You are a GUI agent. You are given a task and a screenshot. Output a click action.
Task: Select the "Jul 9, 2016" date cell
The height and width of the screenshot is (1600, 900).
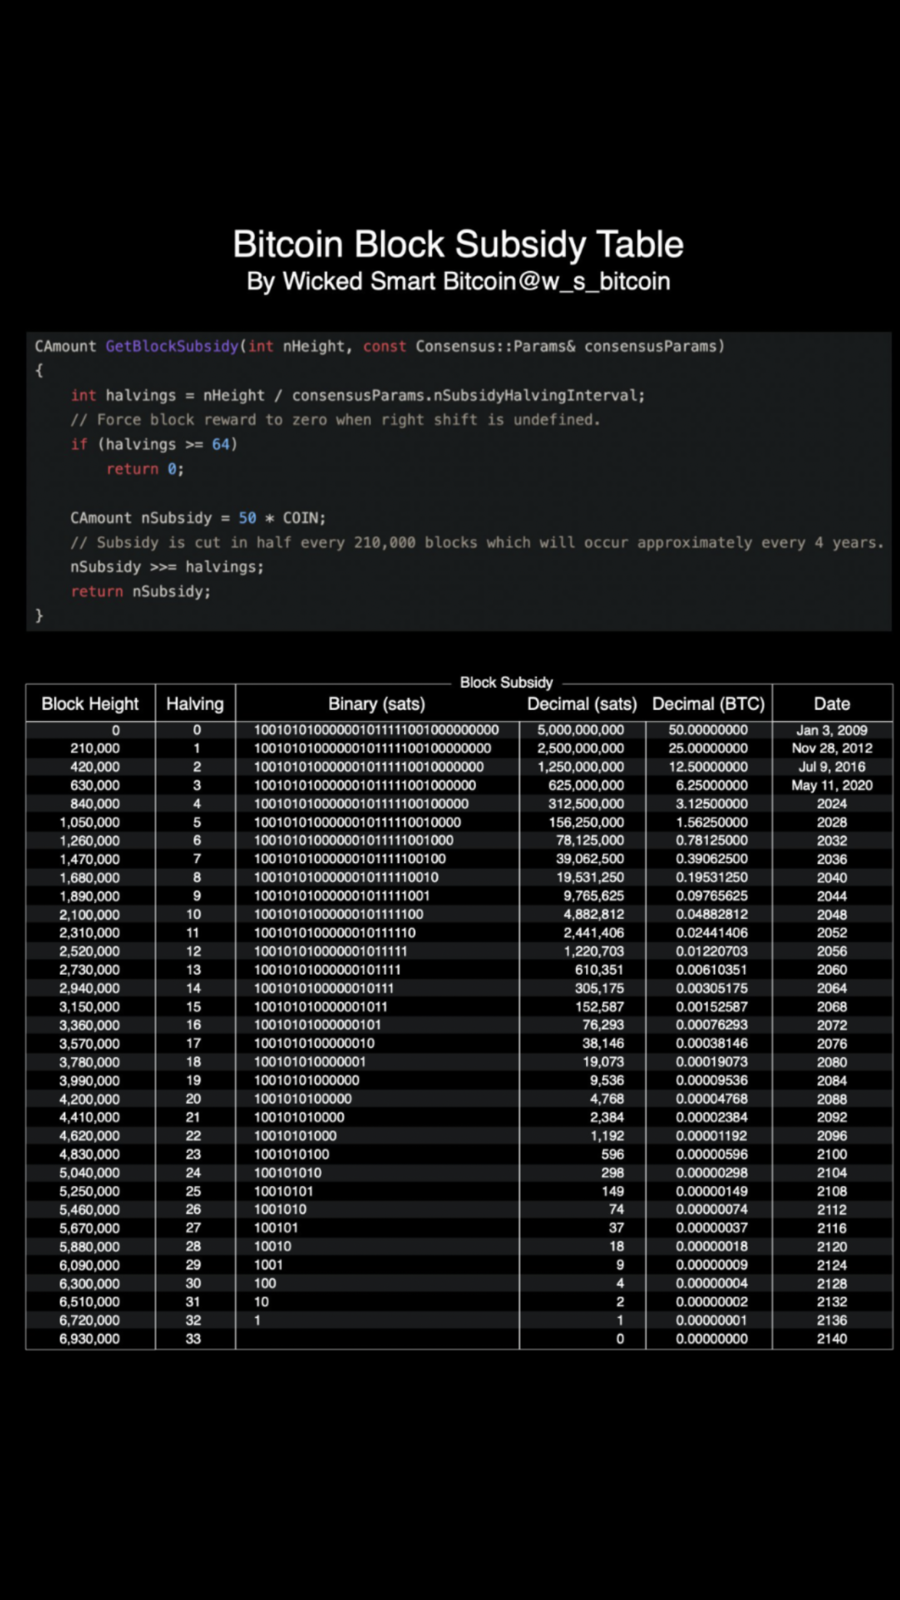tap(832, 767)
